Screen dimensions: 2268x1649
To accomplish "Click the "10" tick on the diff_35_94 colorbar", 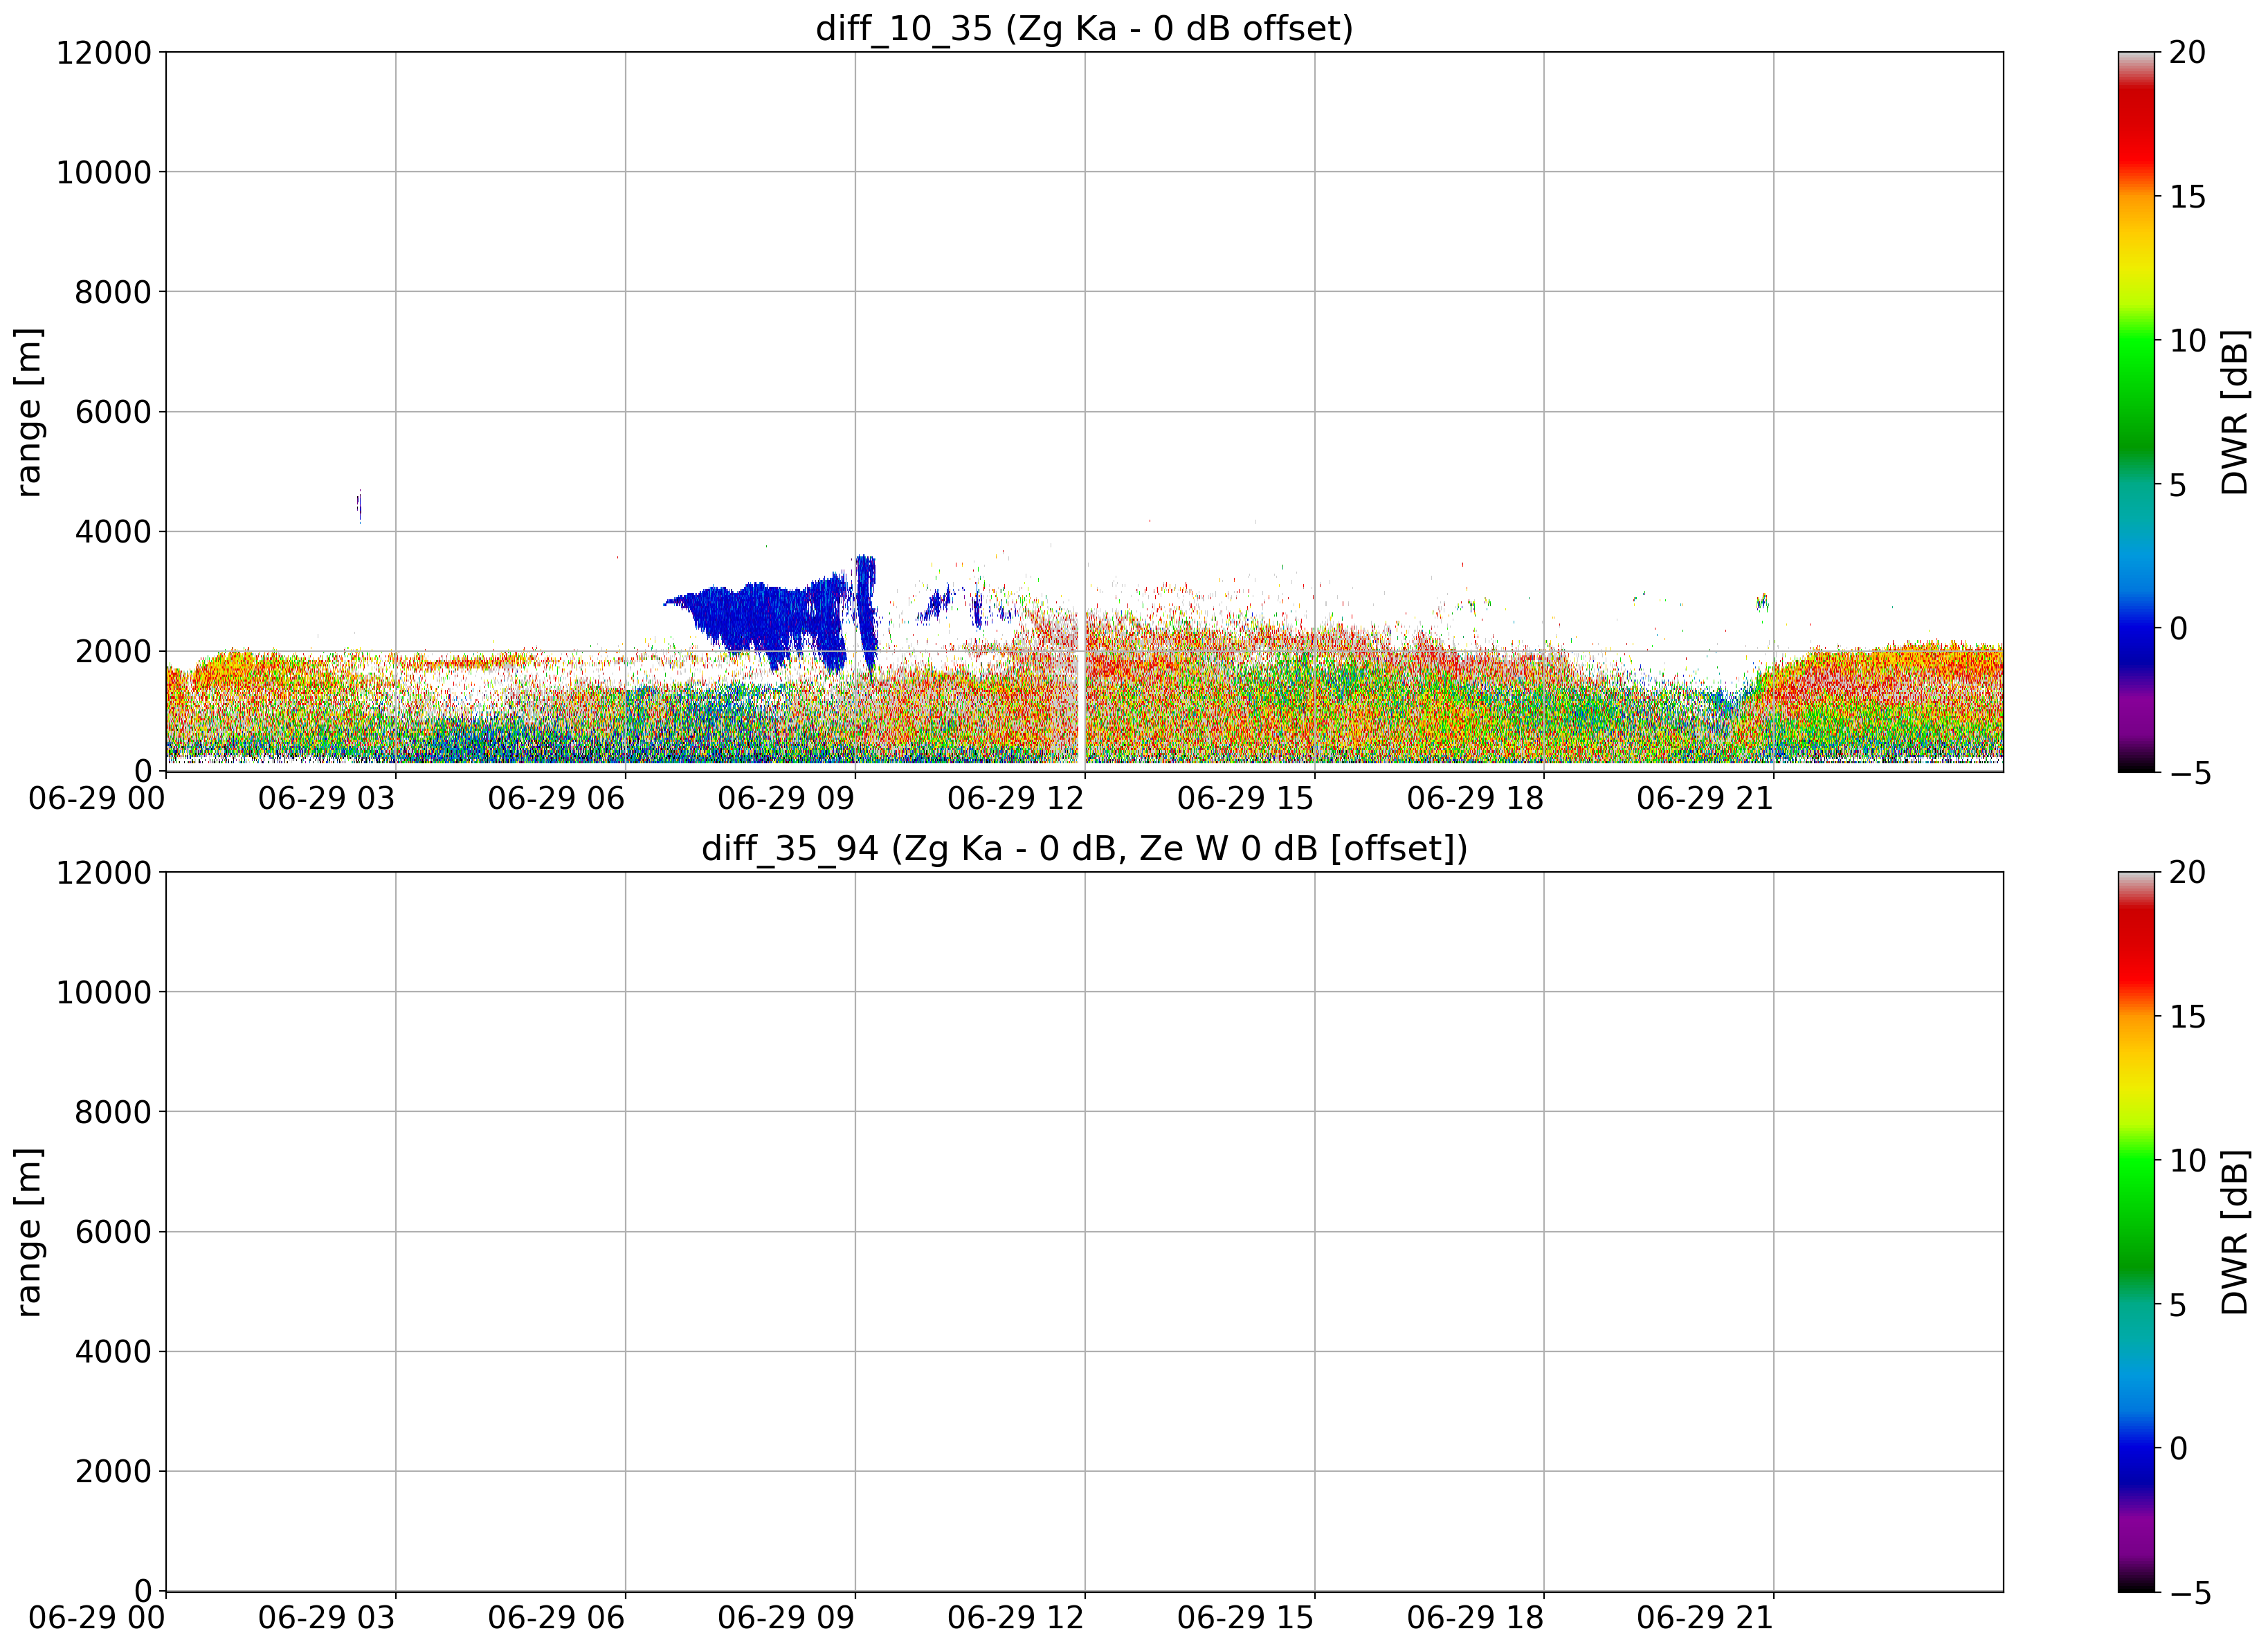I will click(2187, 1161).
